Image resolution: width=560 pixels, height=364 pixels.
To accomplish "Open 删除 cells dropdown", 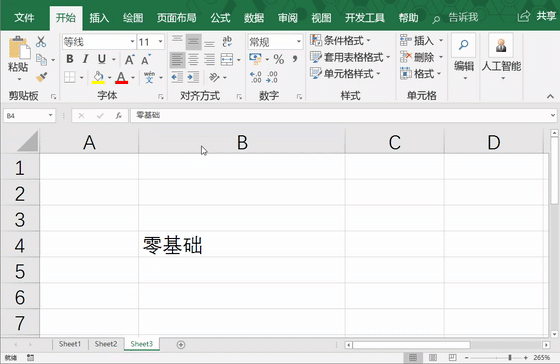I will pyautogui.click(x=422, y=57).
